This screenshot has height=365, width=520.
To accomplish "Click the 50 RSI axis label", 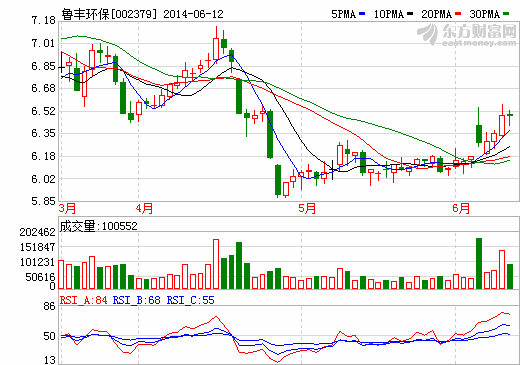I will [49, 336].
